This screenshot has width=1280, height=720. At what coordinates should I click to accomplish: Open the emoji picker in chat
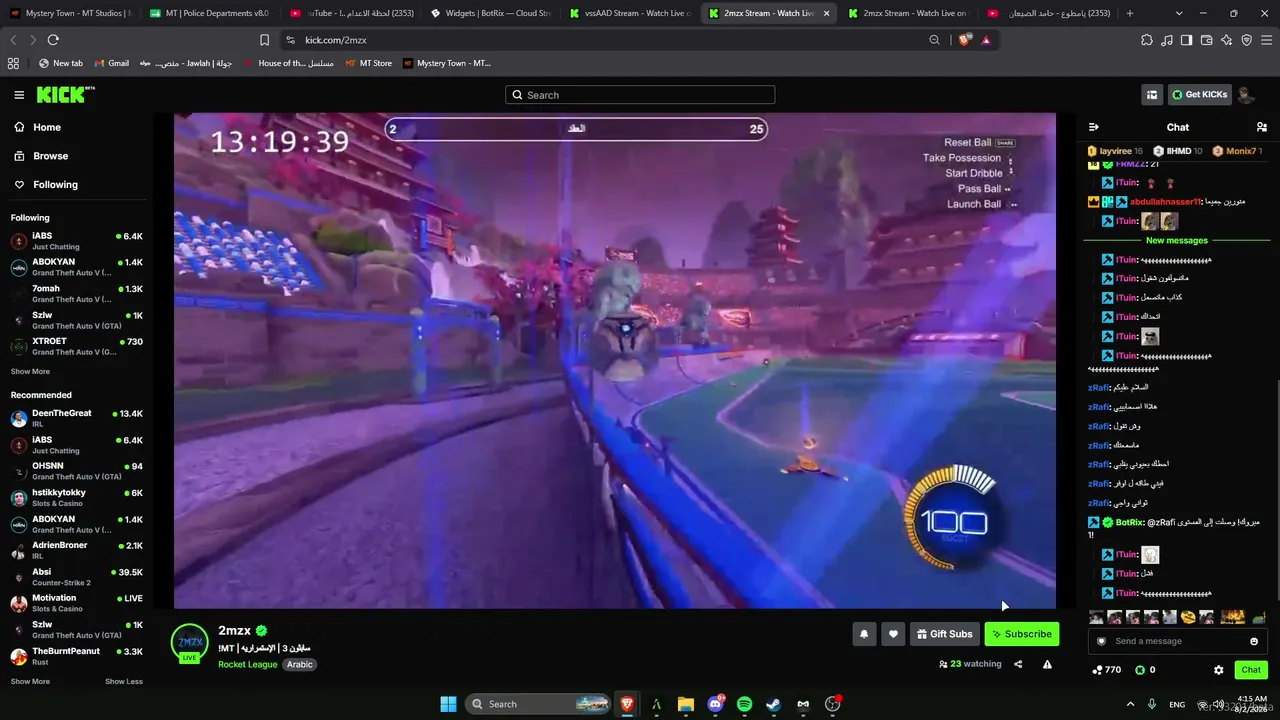click(1254, 641)
